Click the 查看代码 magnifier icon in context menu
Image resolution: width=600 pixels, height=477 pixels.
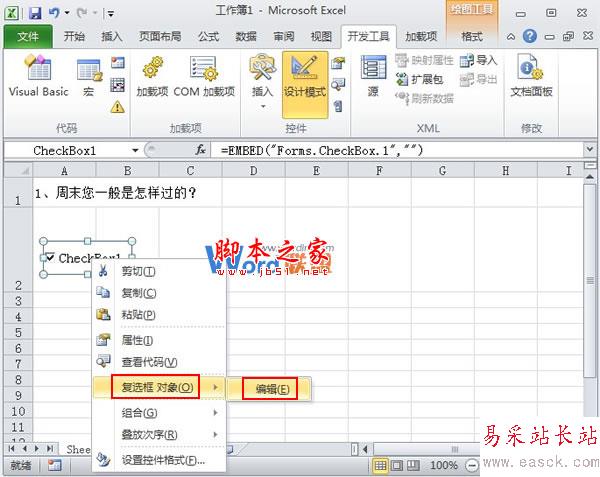coord(103,361)
